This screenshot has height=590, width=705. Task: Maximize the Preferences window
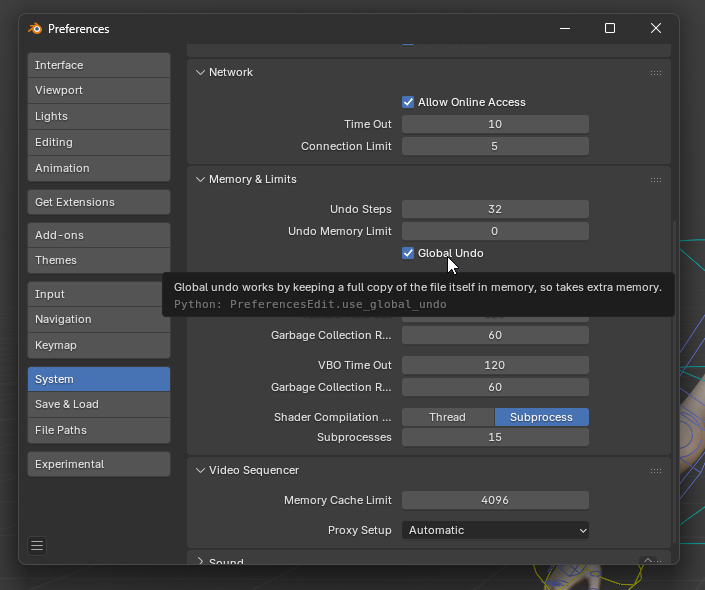pos(610,29)
